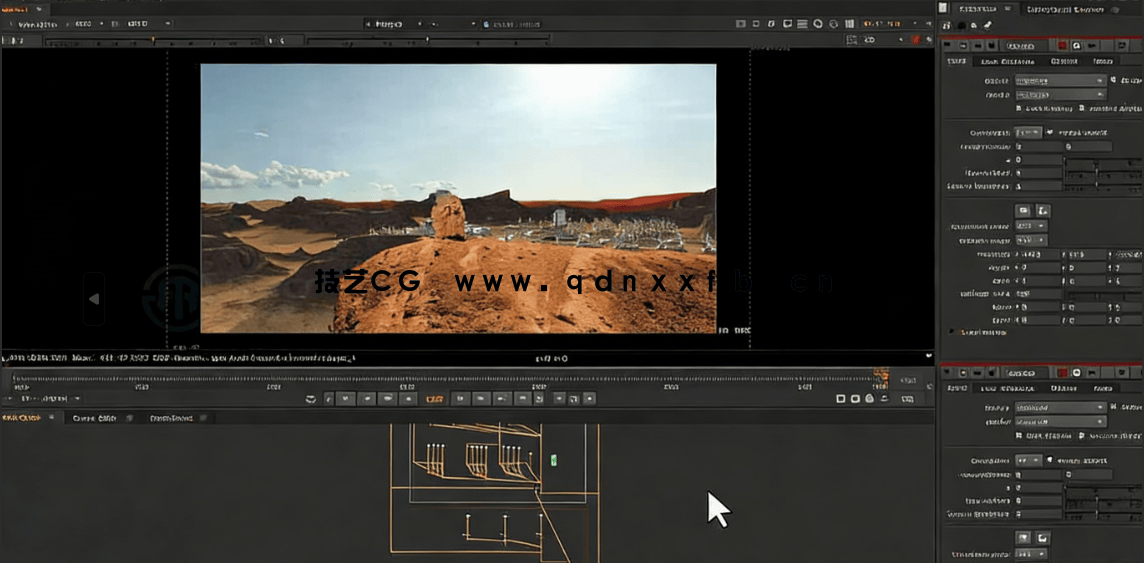Expand the collapsed triangle section at bottom of upper properties

(x=951, y=332)
